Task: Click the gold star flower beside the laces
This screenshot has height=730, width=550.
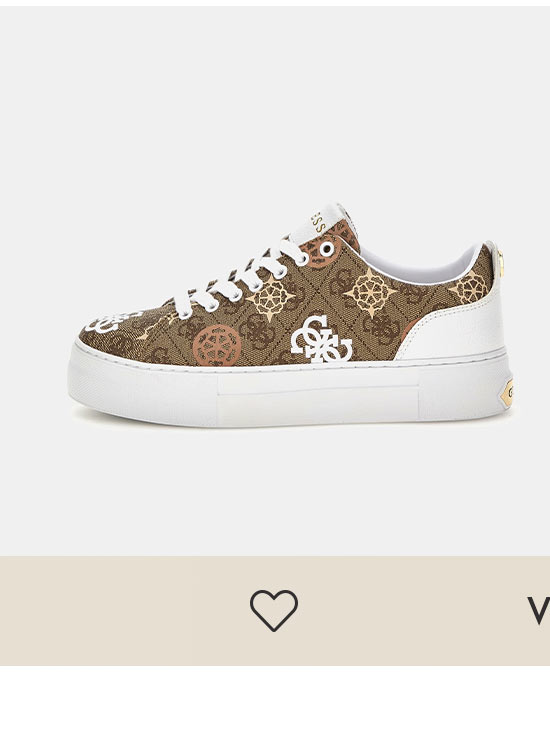Action: click(271, 297)
